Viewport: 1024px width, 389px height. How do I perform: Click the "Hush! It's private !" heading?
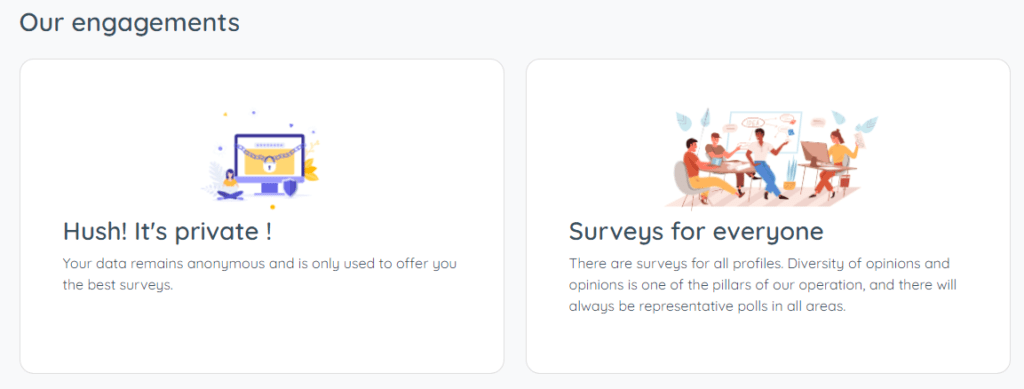[167, 231]
